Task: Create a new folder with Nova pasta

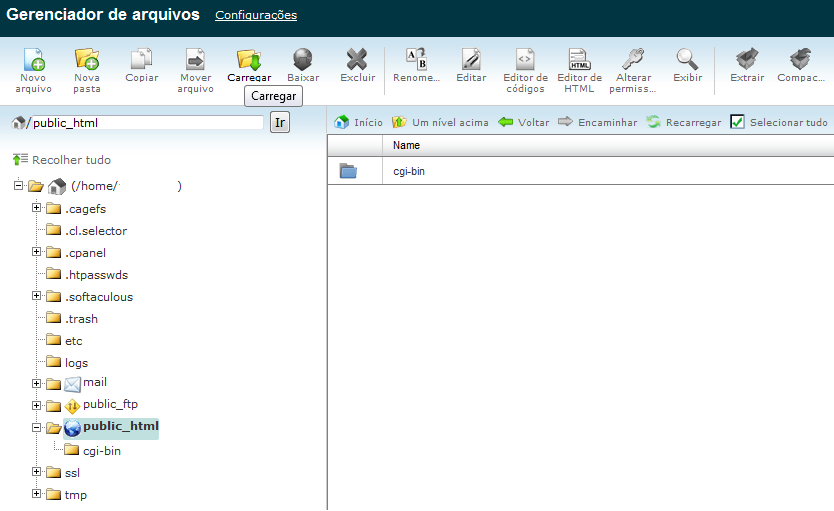Action: tap(87, 60)
